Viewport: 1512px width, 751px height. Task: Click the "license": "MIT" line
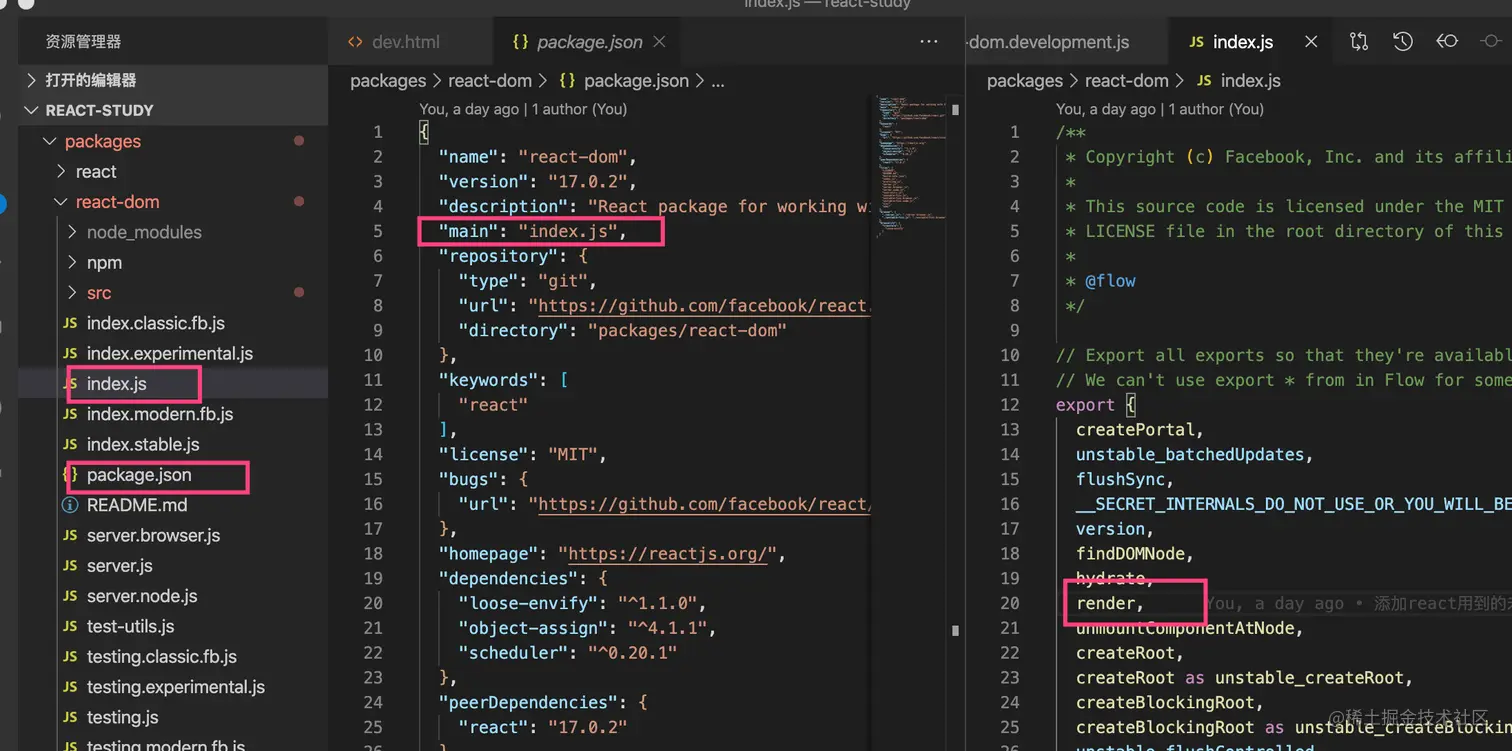522,455
